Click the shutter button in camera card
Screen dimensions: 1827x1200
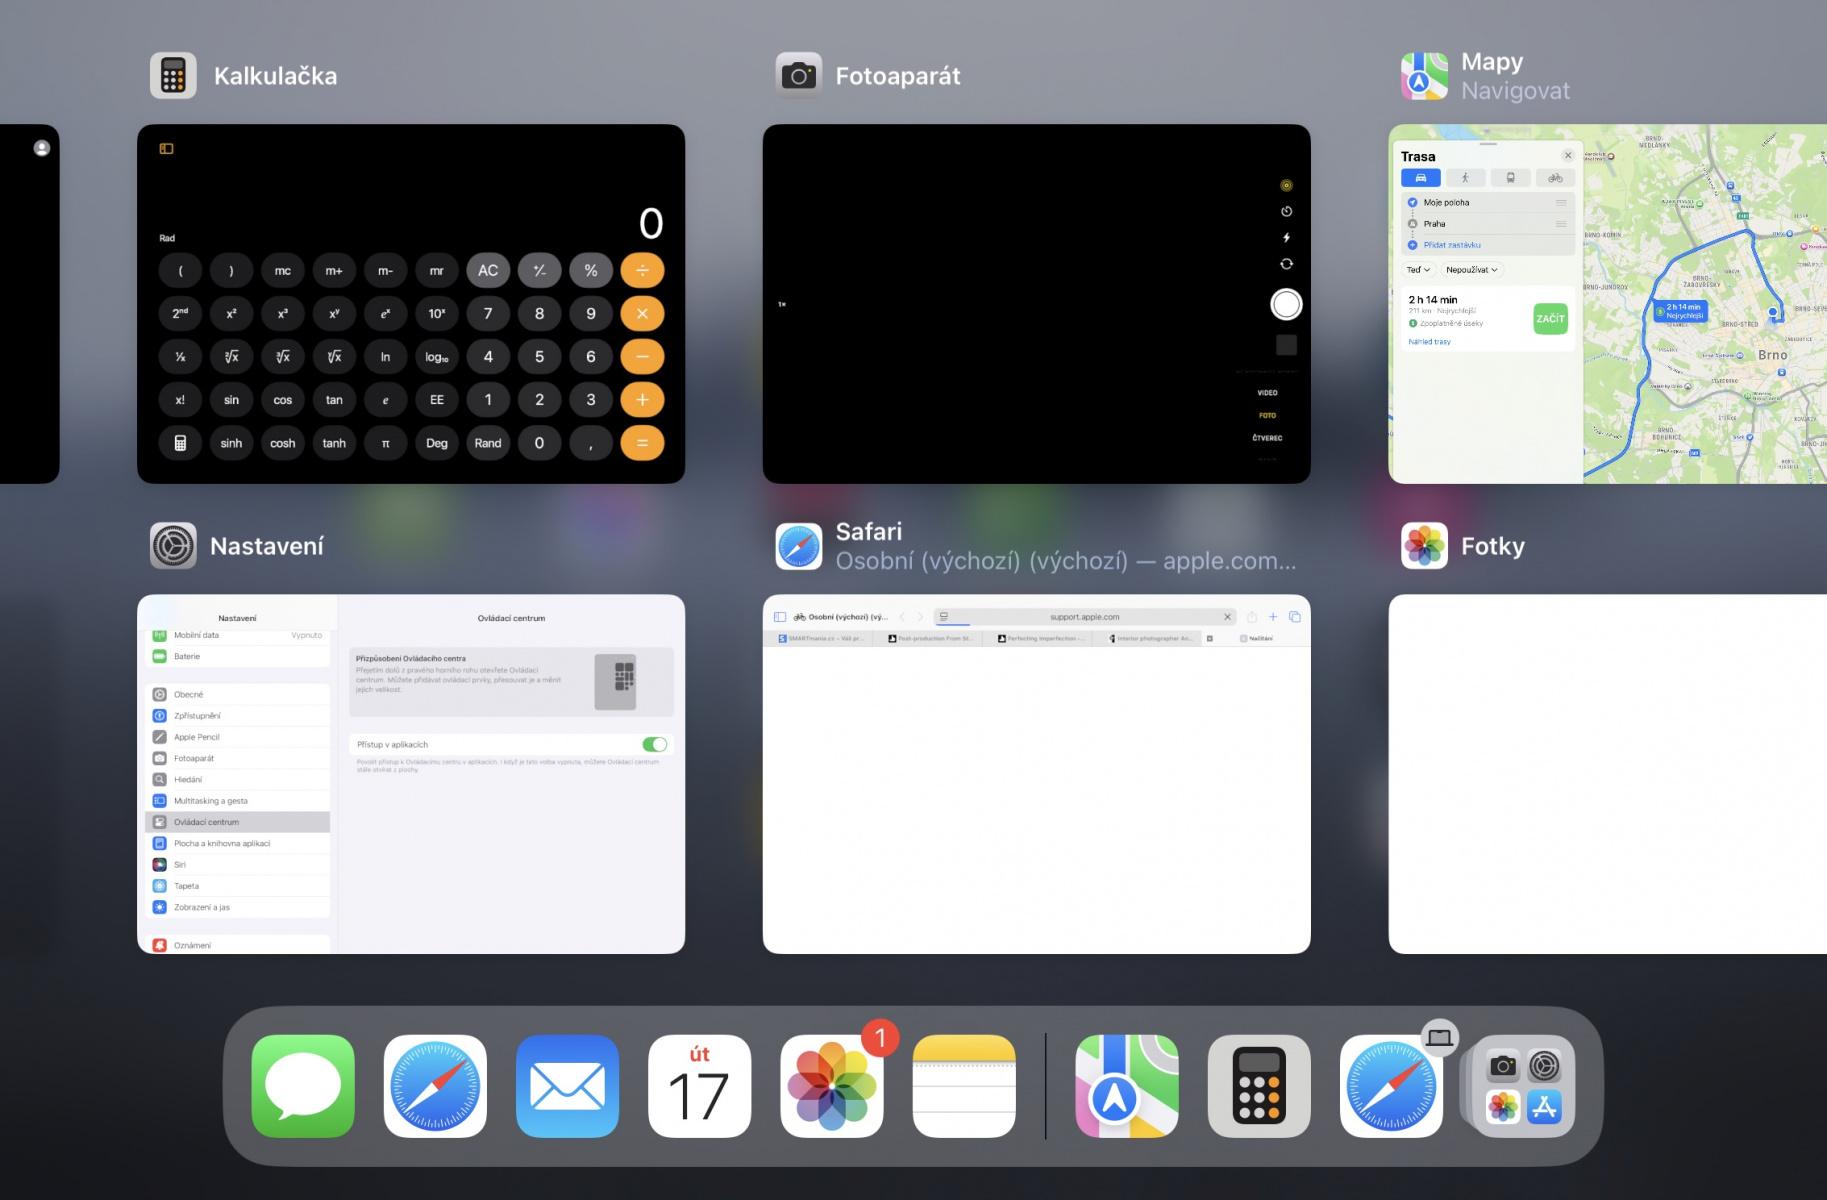coord(1286,304)
